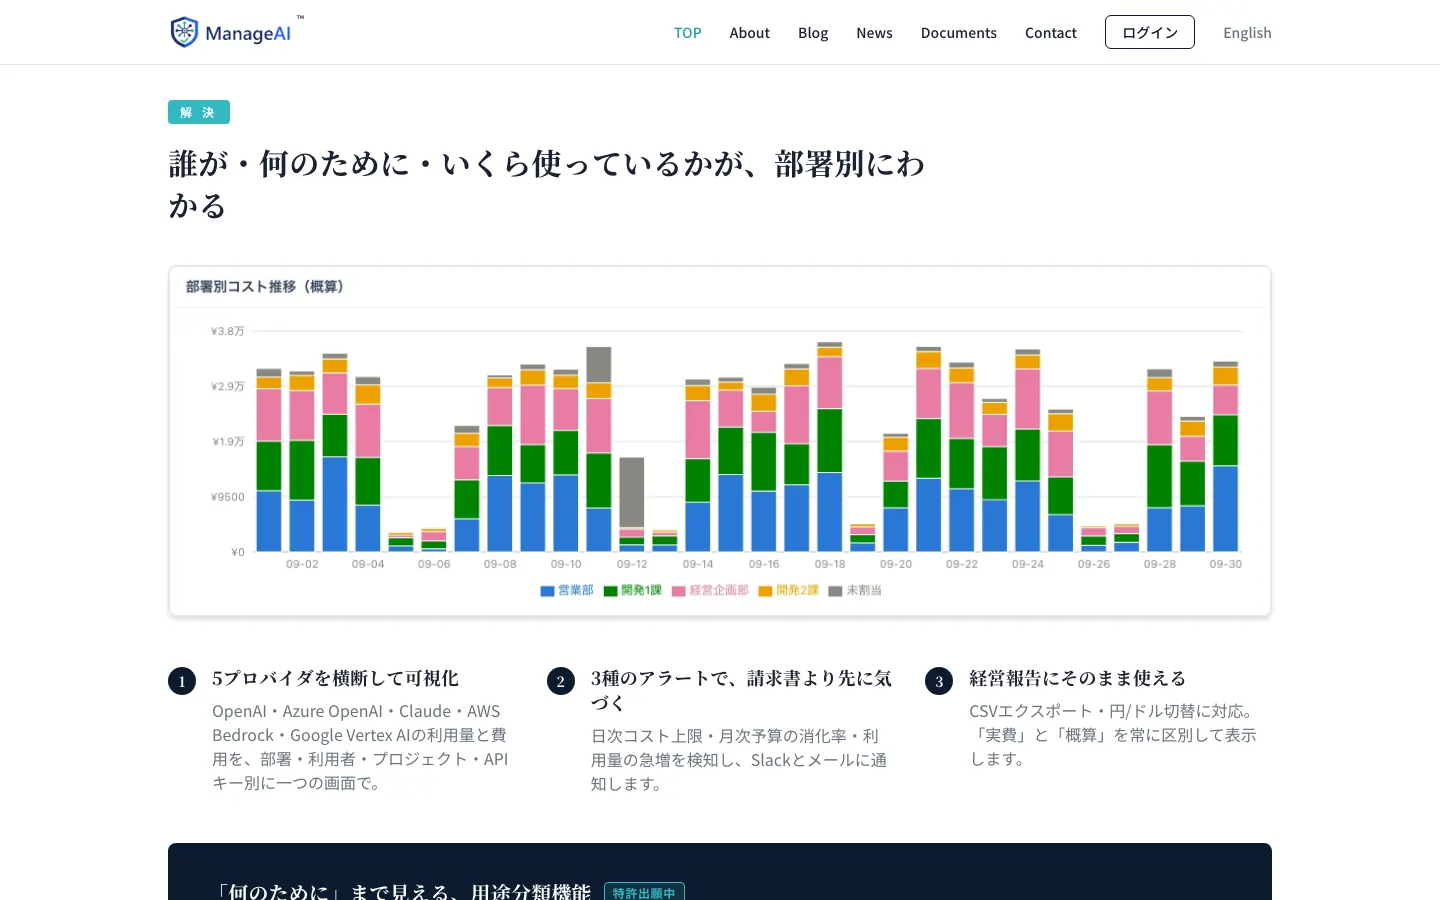This screenshot has width=1440, height=900.
Task: Toggle the 経営企画部 legend label
Action: pyautogui.click(x=719, y=590)
